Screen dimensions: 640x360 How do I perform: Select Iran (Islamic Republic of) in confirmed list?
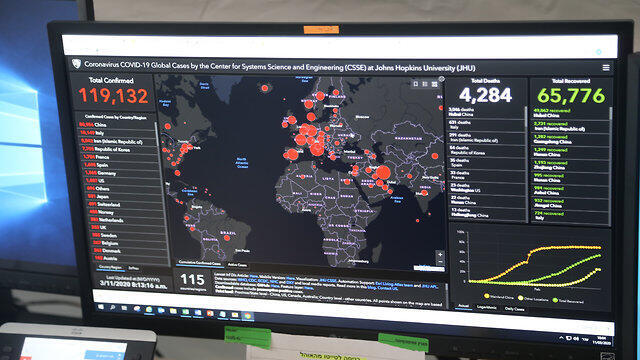117,141
